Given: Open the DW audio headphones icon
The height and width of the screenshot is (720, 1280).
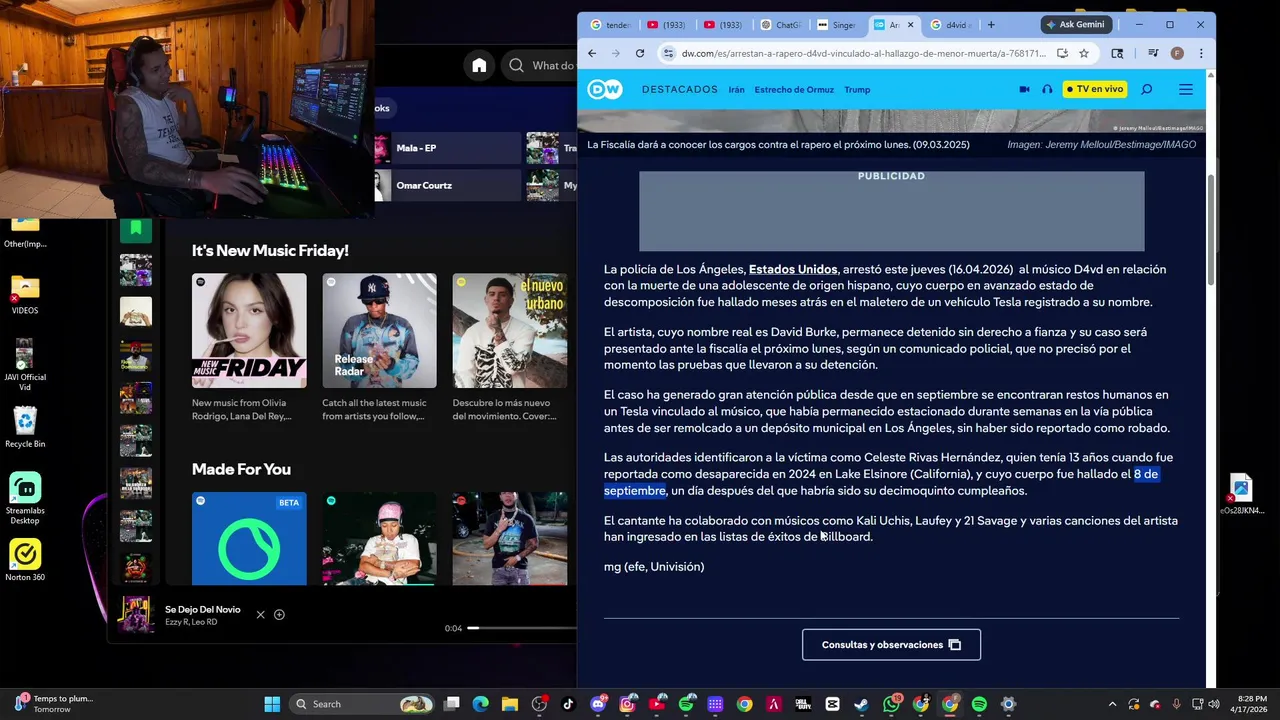Looking at the screenshot, I should tap(1047, 89).
